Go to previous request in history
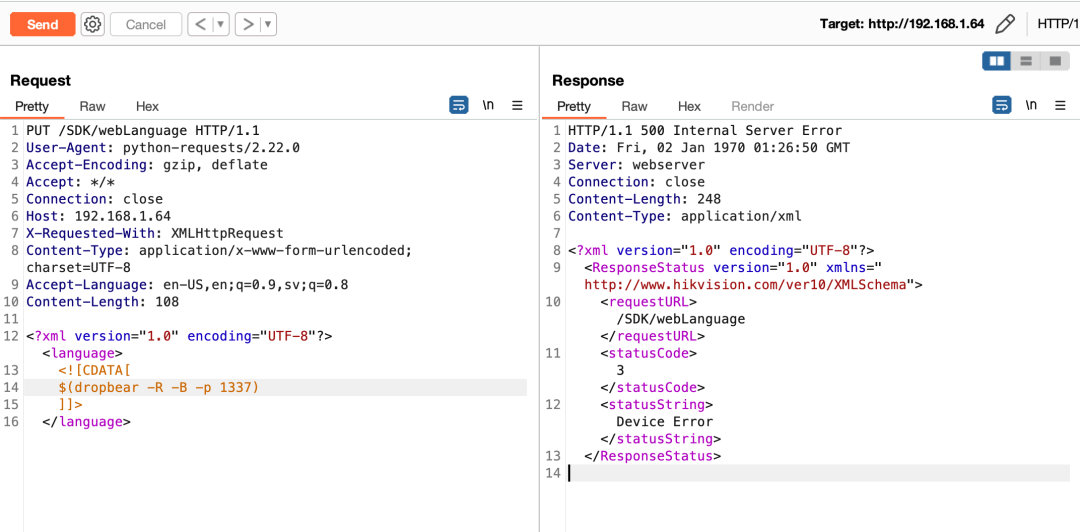The height and width of the screenshot is (532, 1080). point(200,25)
